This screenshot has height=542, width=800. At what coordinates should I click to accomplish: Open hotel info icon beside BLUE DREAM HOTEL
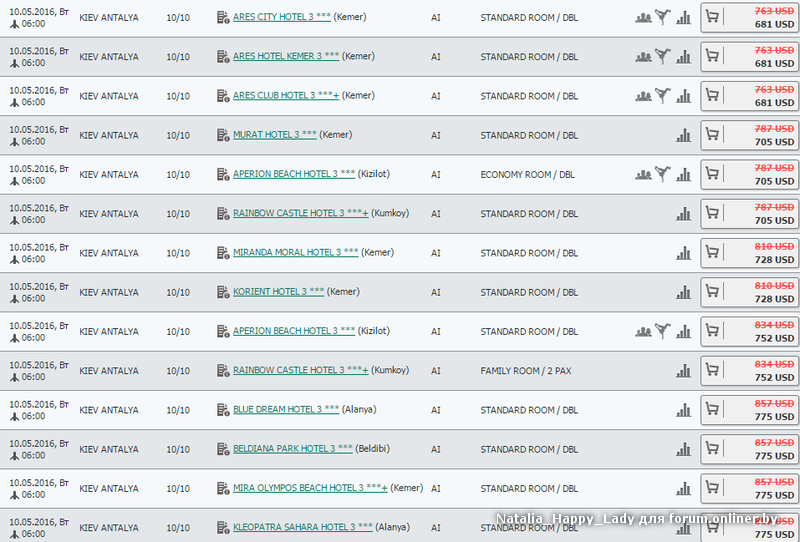tap(223, 410)
